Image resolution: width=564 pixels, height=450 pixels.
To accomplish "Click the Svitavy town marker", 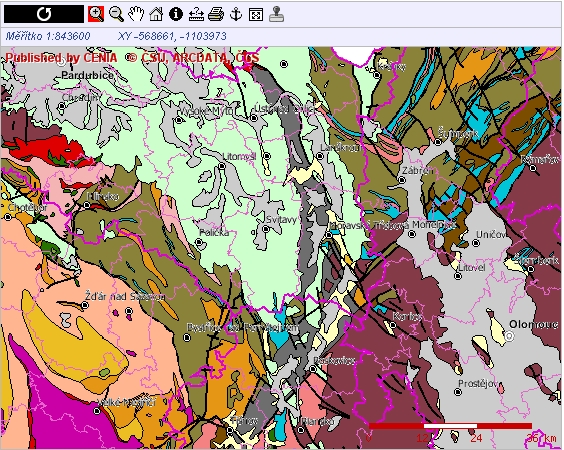I will (x=266, y=229).
